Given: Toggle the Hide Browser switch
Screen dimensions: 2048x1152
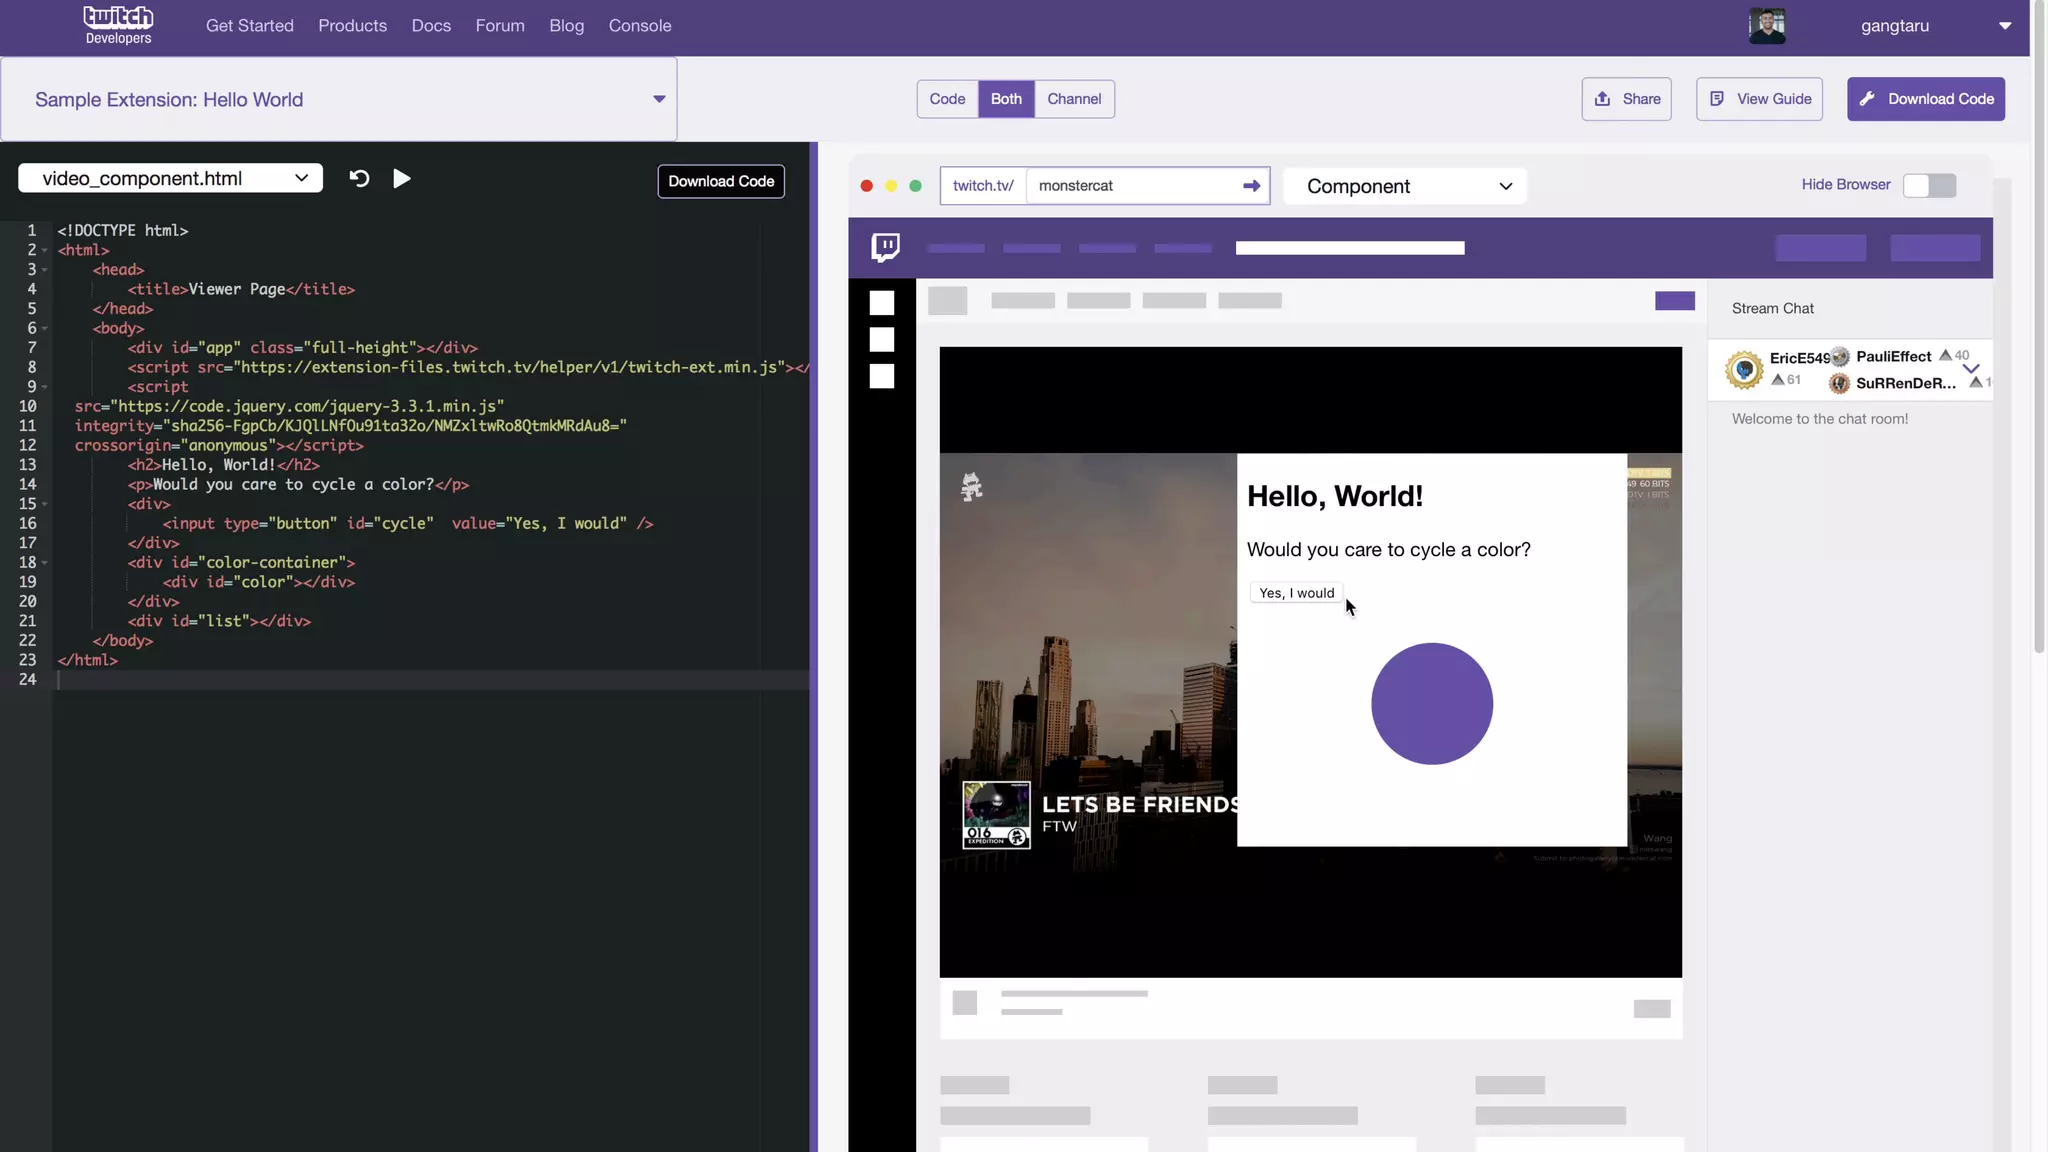Looking at the screenshot, I should 1929,185.
